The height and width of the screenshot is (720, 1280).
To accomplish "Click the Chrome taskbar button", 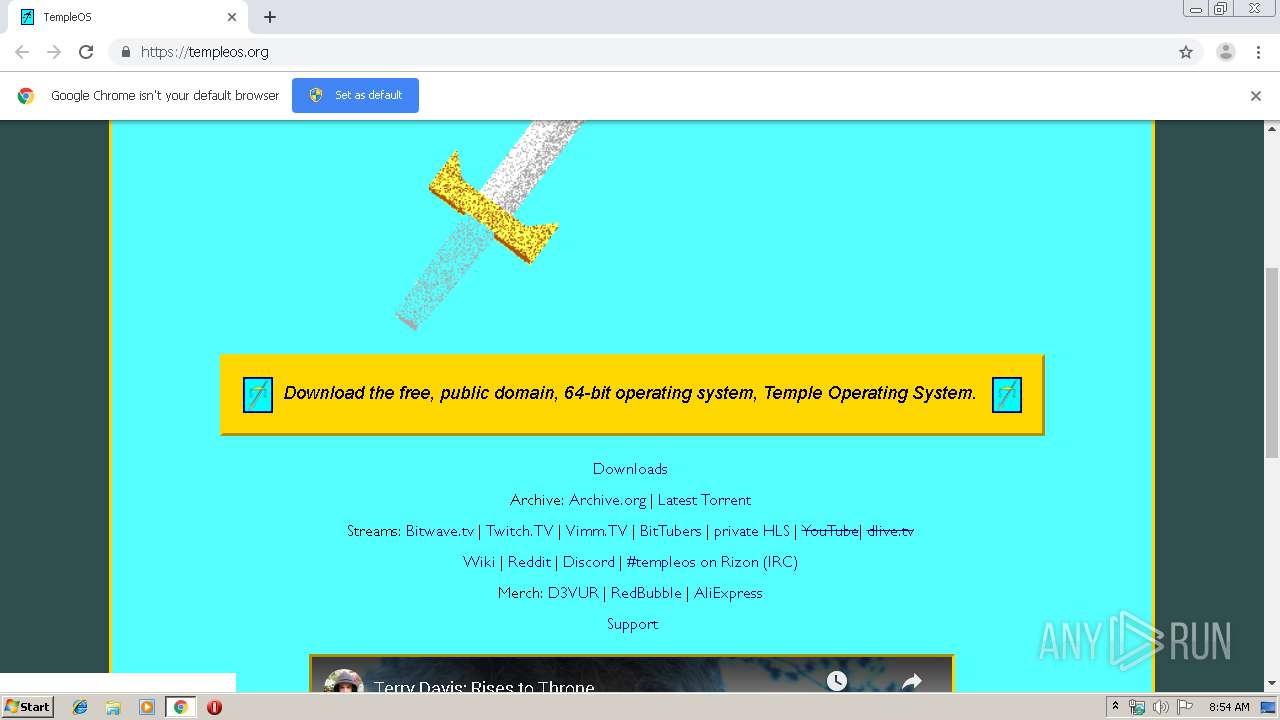I will click(x=180, y=707).
